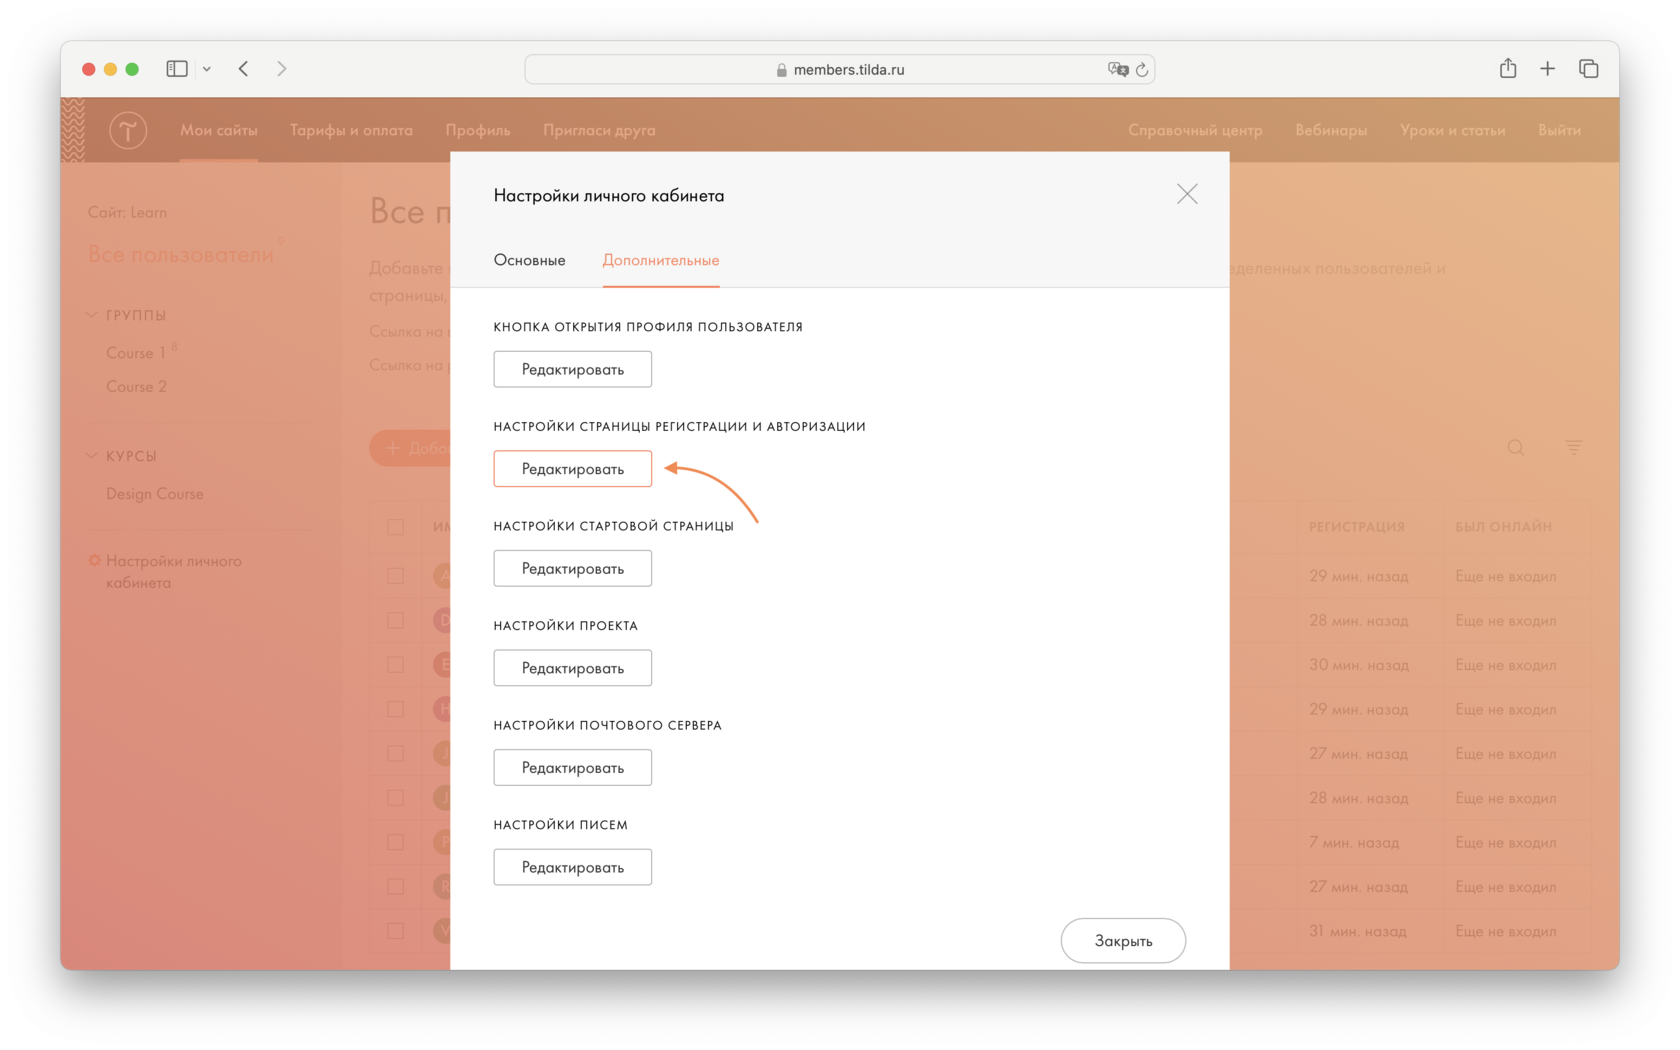Open the Мои сайты menu item
1680x1050 pixels.
tap(219, 130)
